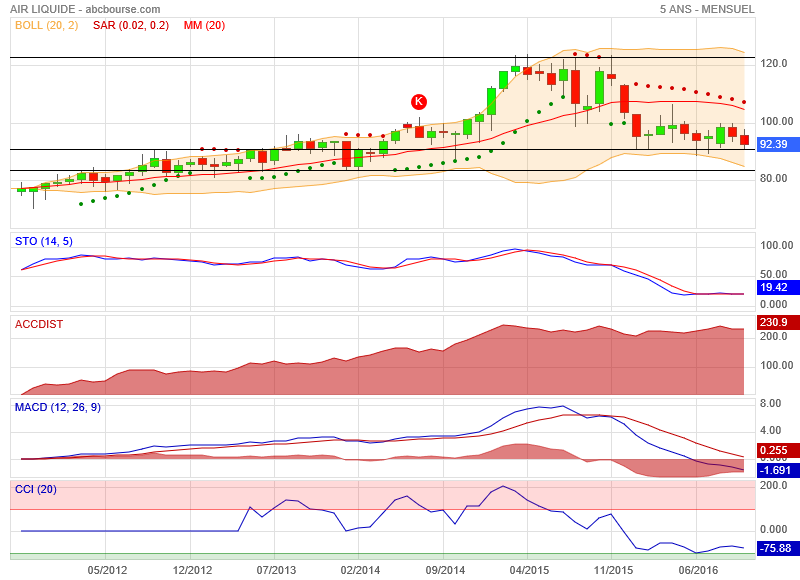Image resolution: width=800 pixels, height=580 pixels.
Task: Click the 09/2014 date axis label
Action: tap(445, 570)
